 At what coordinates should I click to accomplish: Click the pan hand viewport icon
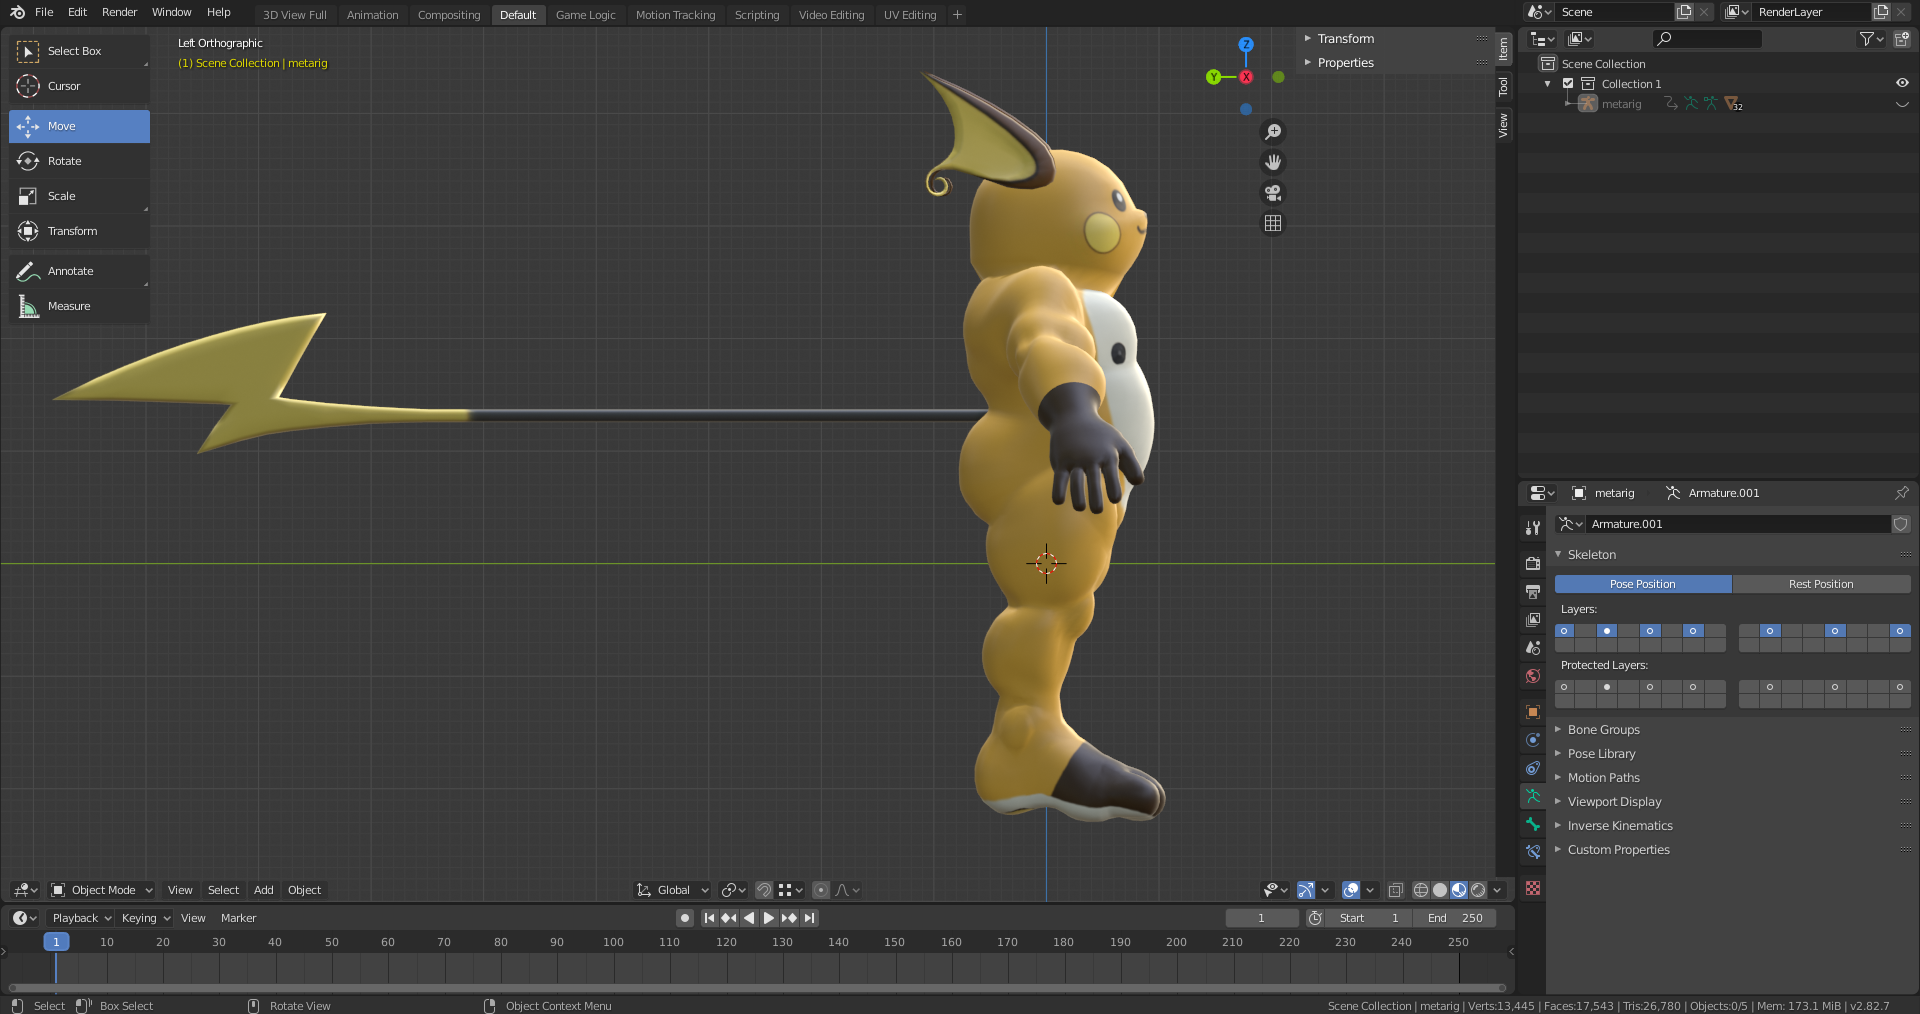coord(1273,162)
